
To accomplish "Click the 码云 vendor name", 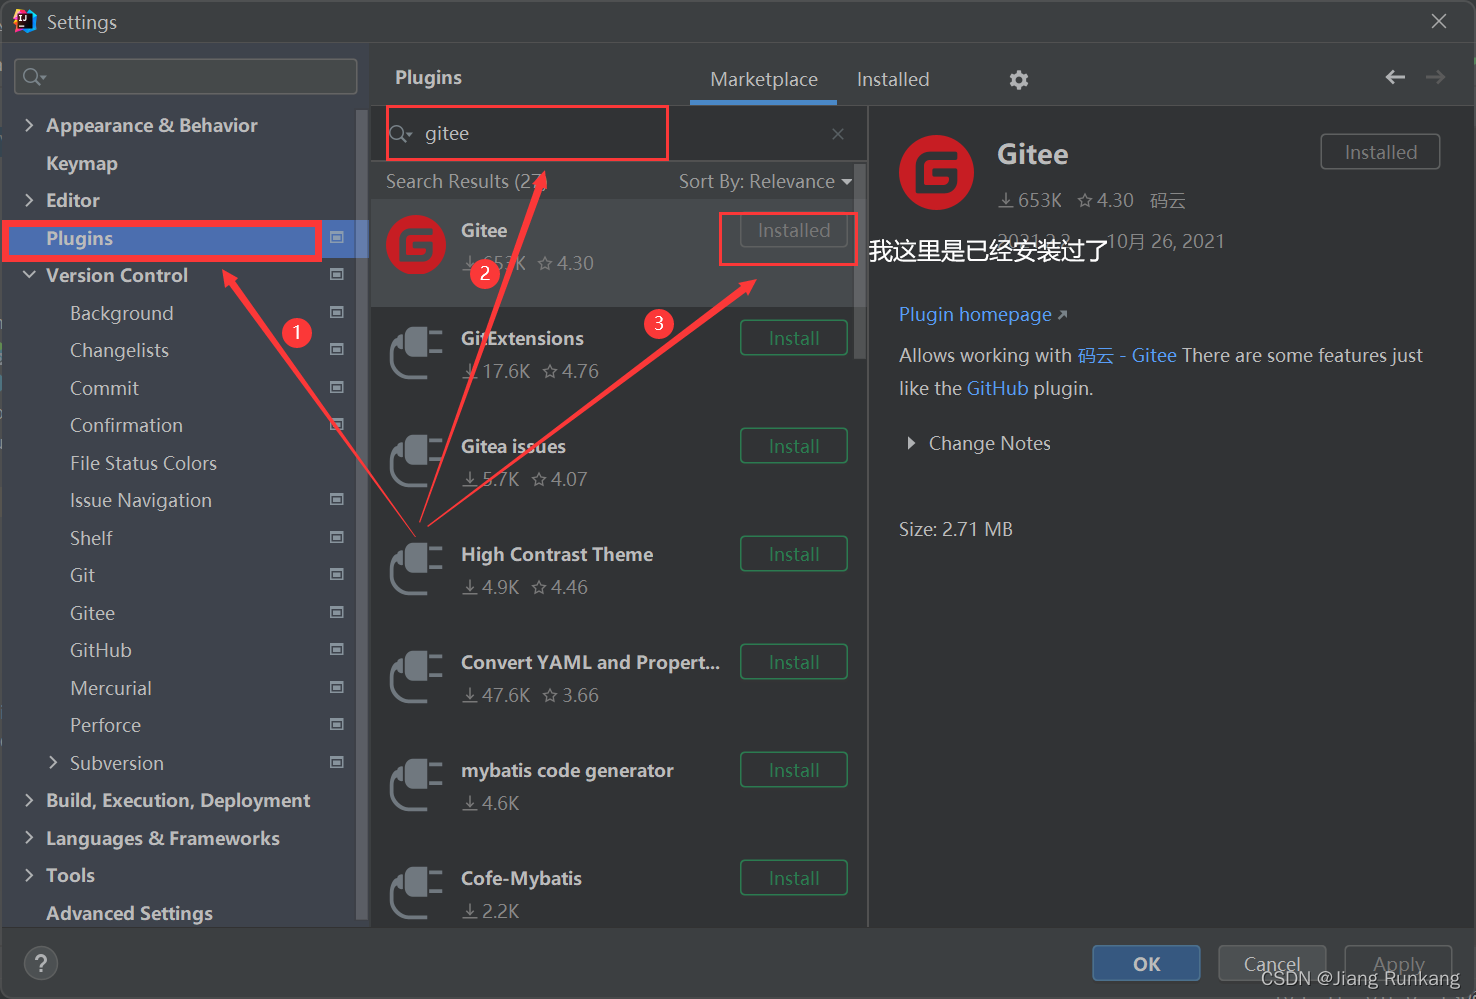I will tap(1167, 201).
